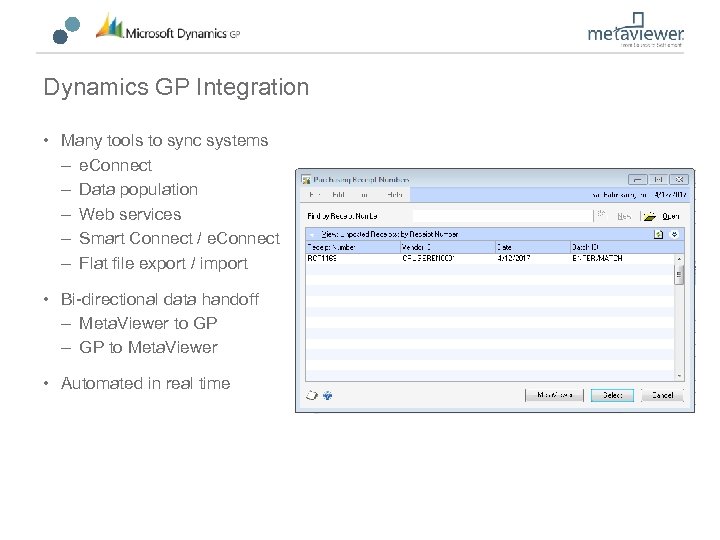Click the Select button
The width and height of the screenshot is (720, 540).
click(612, 395)
